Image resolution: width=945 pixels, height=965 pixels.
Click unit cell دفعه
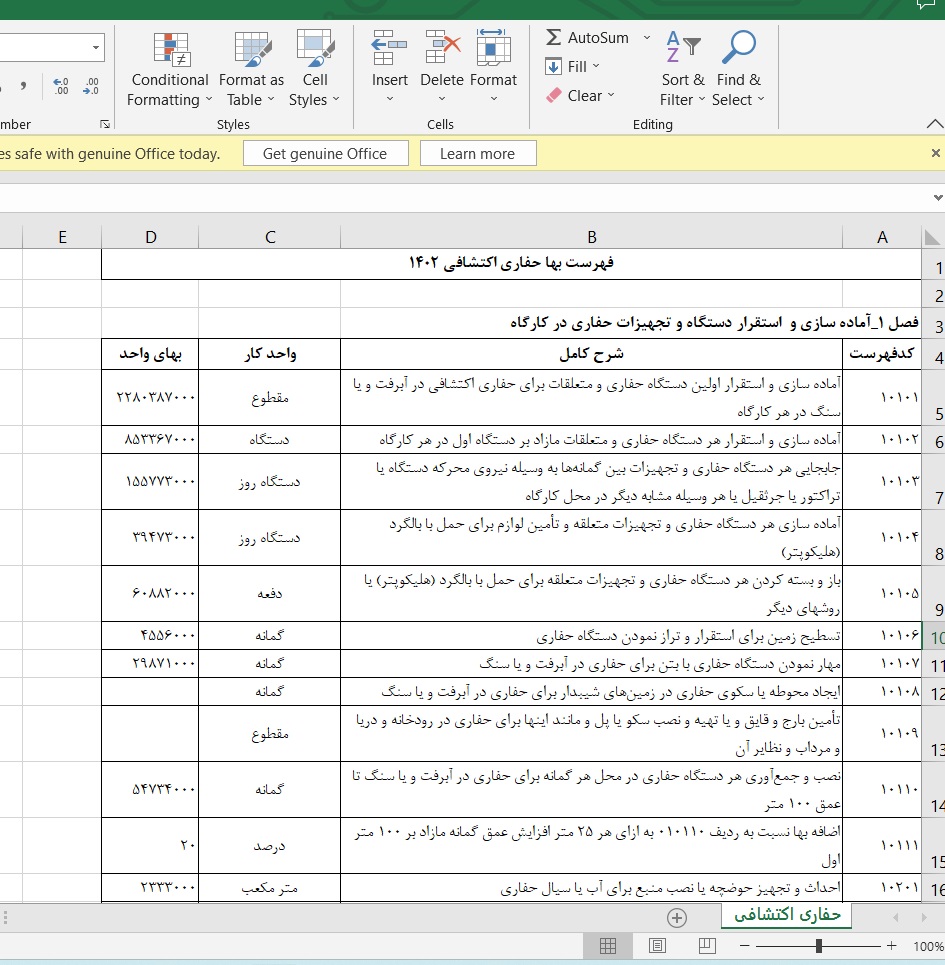pyautogui.click(x=269, y=593)
